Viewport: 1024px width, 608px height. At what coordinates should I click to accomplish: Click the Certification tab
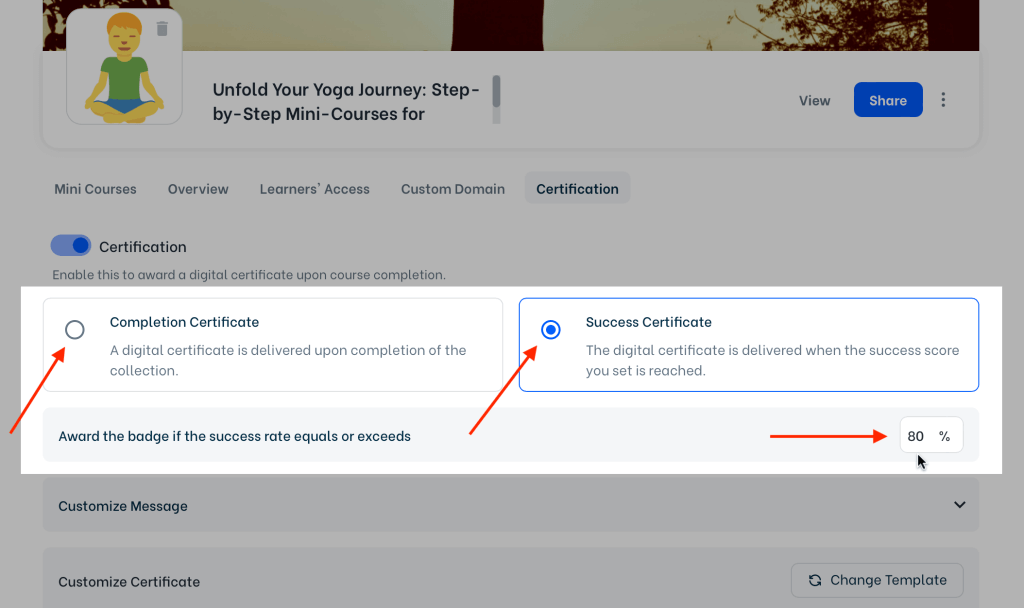click(577, 189)
